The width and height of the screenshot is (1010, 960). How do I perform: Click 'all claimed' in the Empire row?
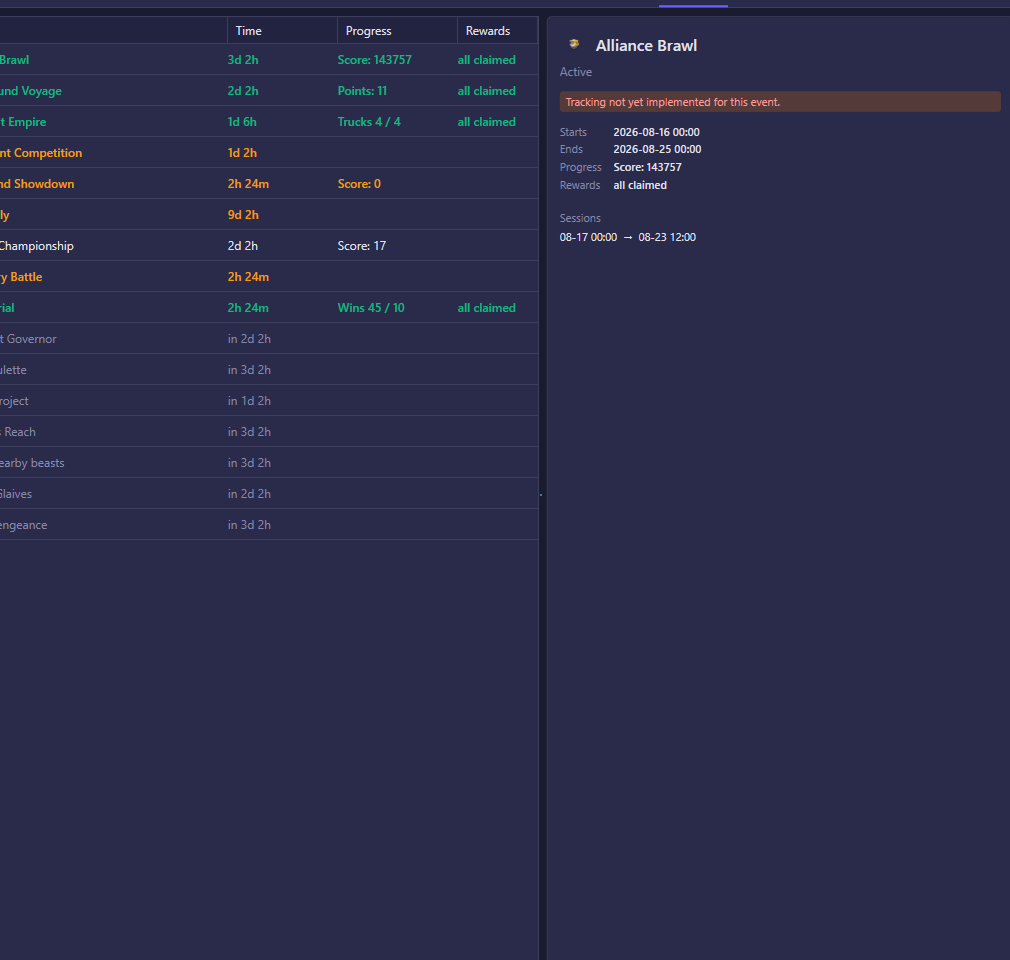point(486,121)
